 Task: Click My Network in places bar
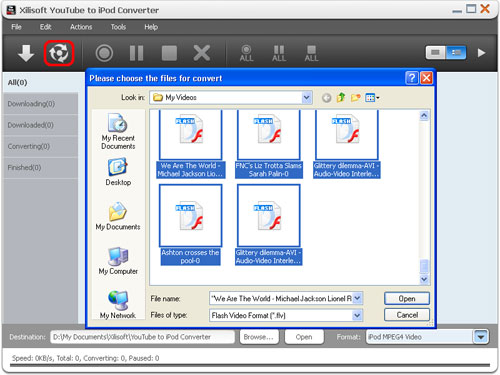tap(118, 305)
